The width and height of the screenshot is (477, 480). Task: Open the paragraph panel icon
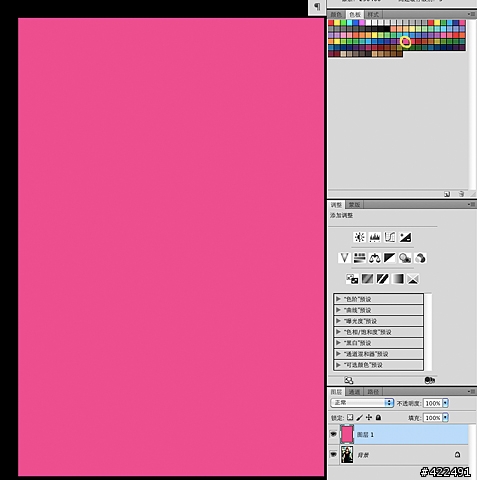[x=317, y=7]
